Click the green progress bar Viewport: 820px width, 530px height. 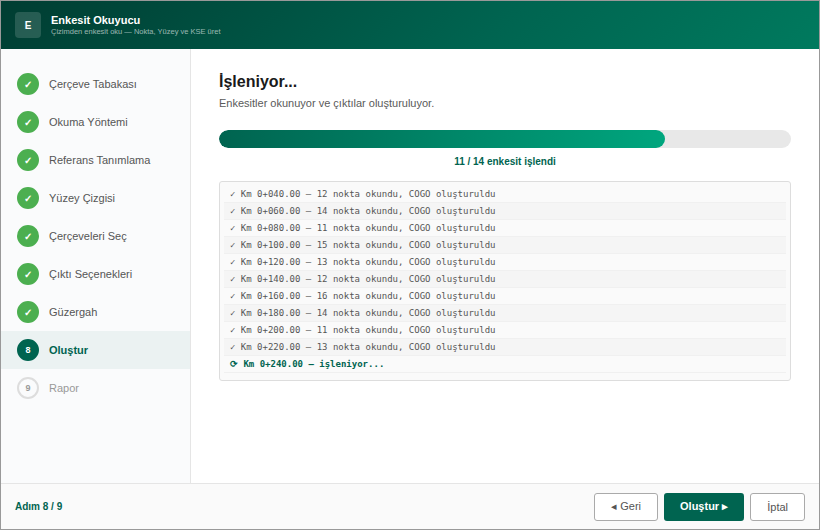coord(442,139)
